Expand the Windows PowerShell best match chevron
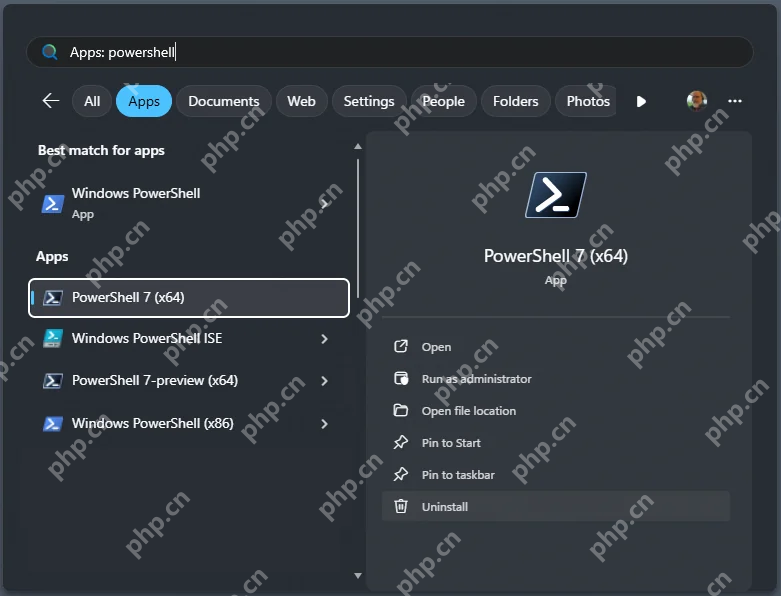Image resolution: width=781 pixels, height=596 pixels. [x=324, y=204]
